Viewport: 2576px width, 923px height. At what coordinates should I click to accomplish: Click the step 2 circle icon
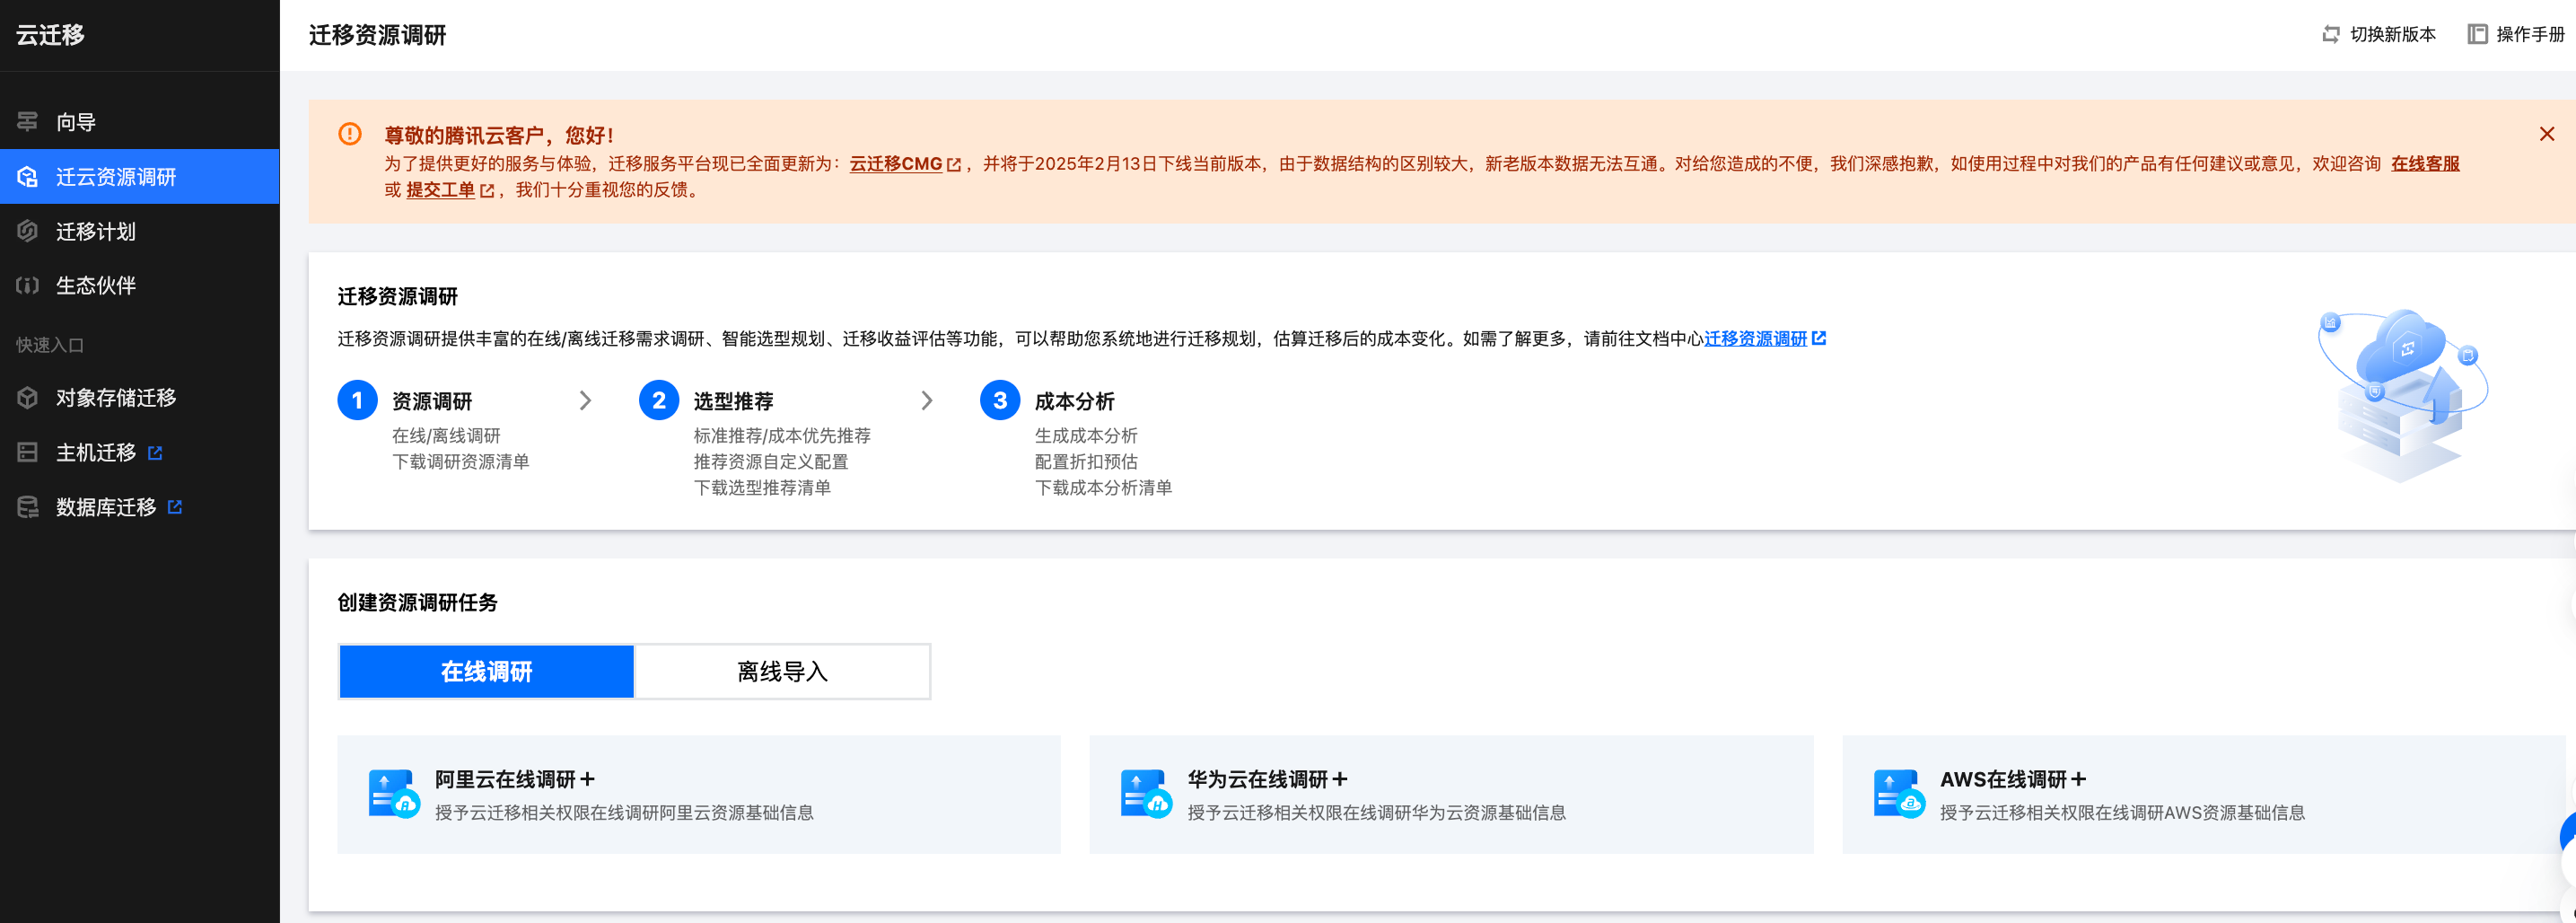pos(659,401)
